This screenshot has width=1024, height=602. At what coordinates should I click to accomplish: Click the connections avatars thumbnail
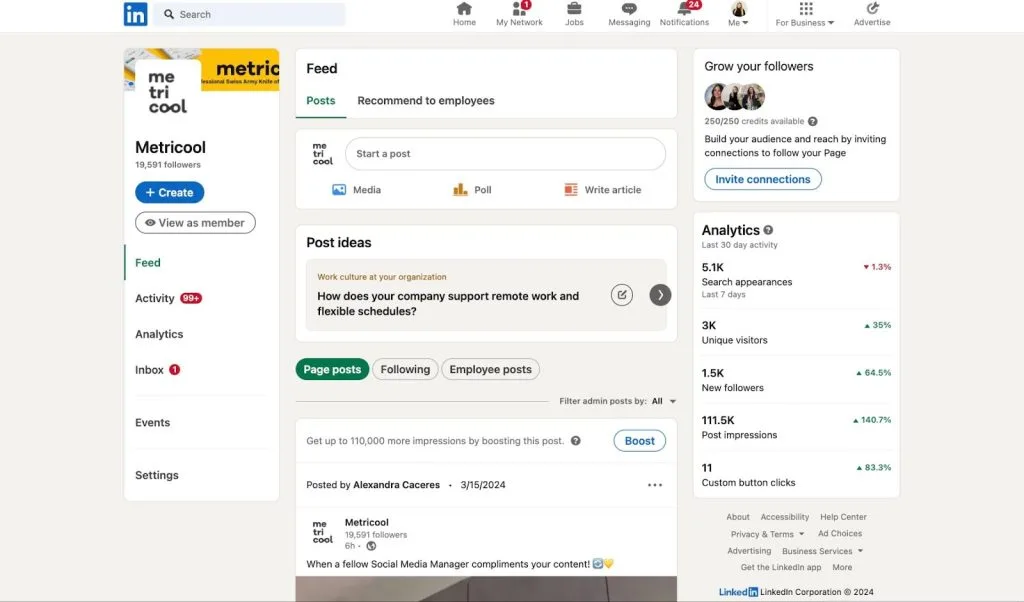tap(735, 97)
